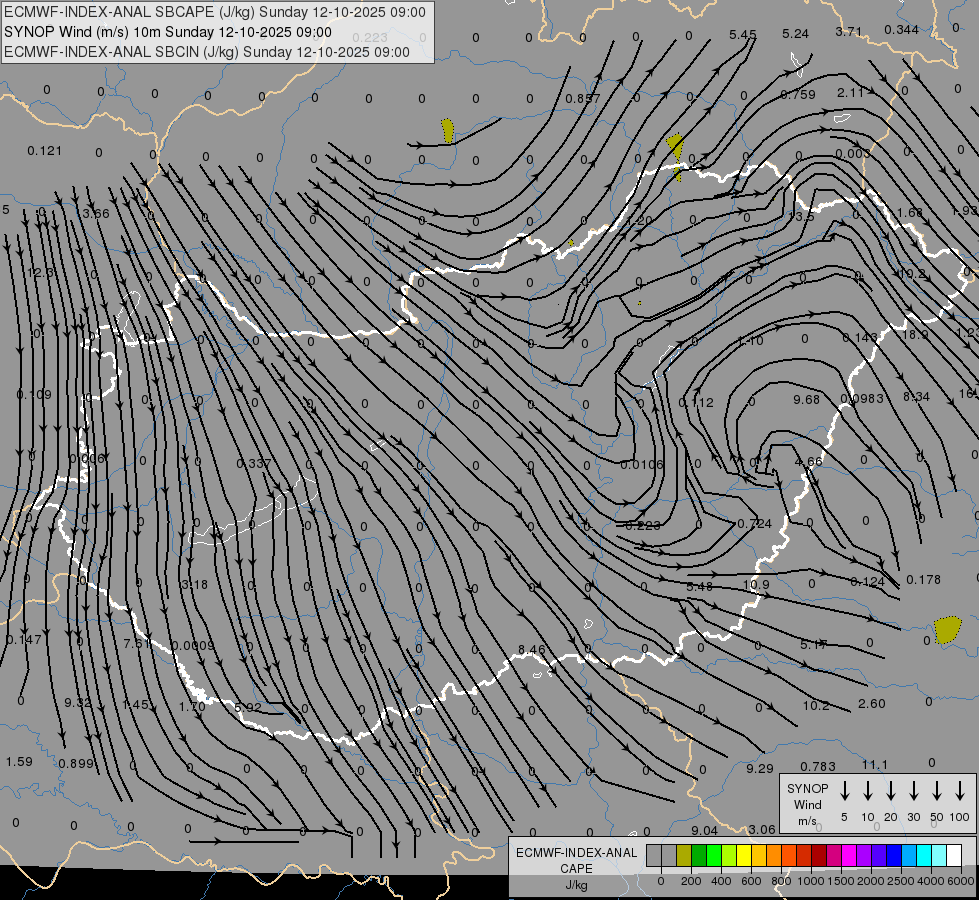Click the map value 0.178
The width and height of the screenshot is (979, 900).
point(923,580)
